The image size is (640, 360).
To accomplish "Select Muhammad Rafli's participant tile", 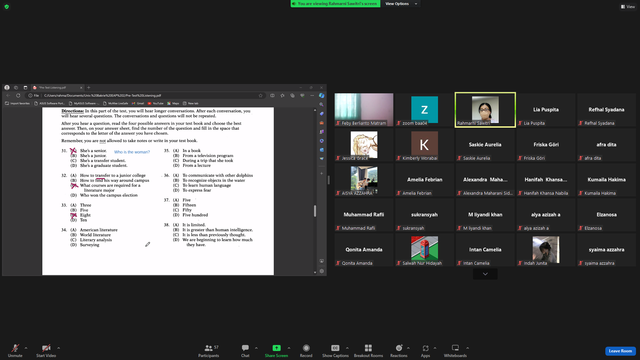I will click(x=364, y=215).
